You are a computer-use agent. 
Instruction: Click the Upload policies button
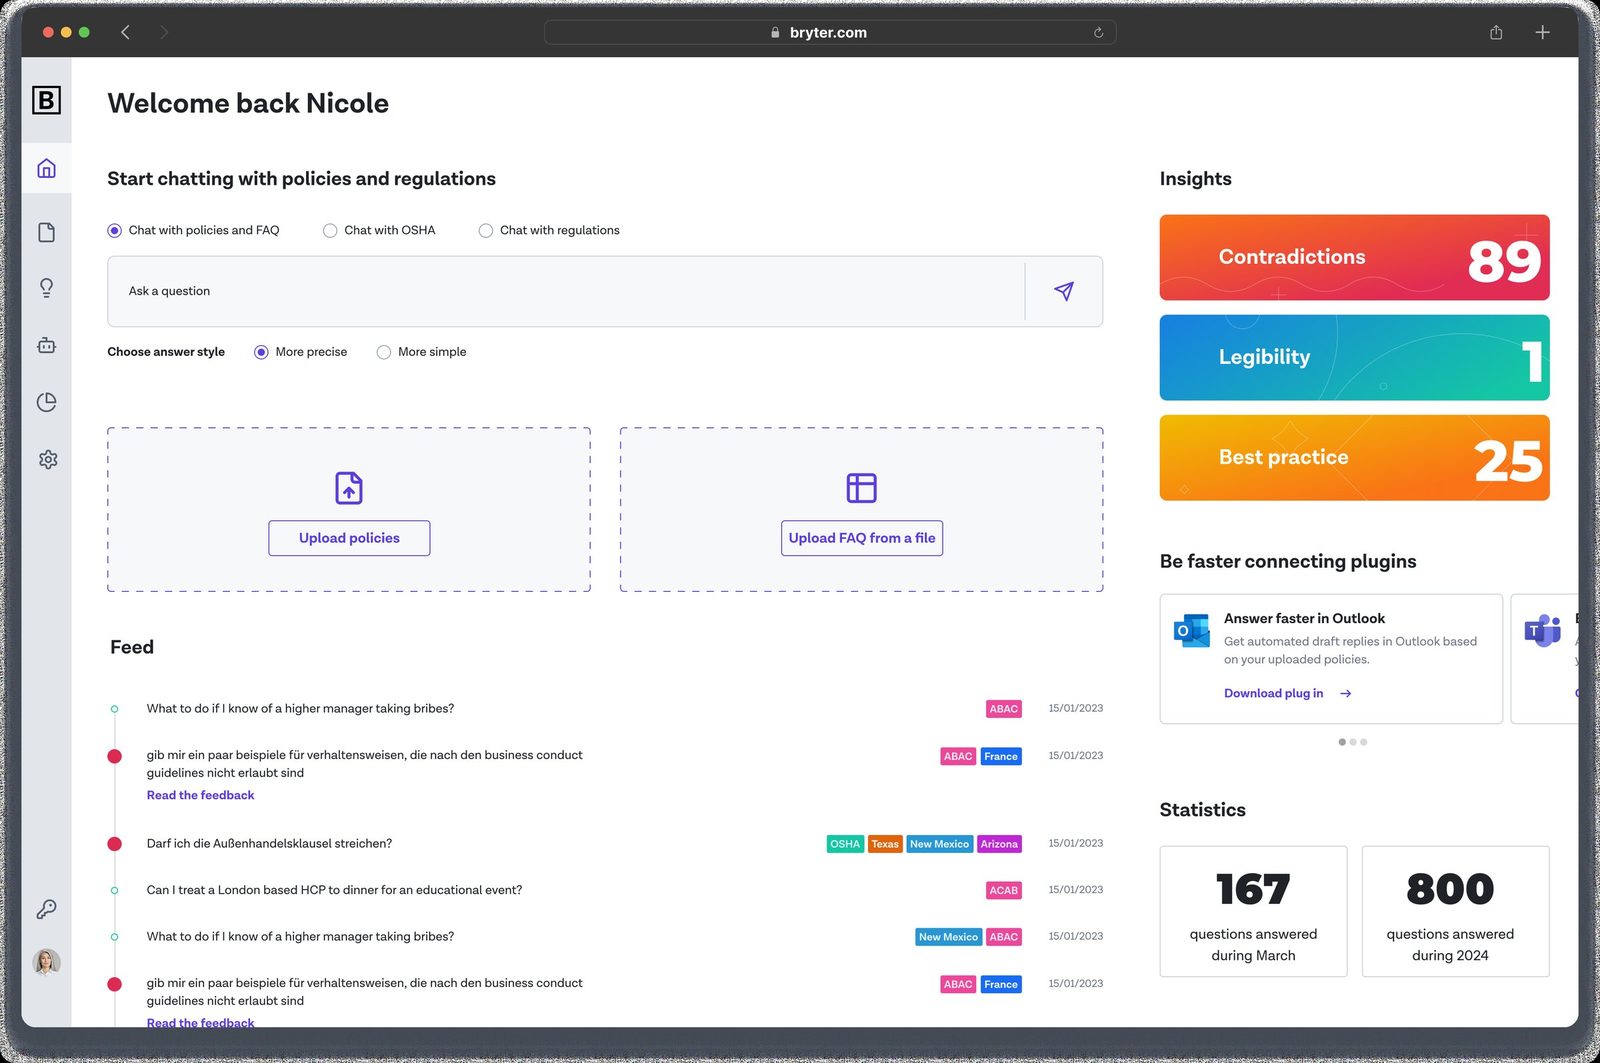point(349,538)
